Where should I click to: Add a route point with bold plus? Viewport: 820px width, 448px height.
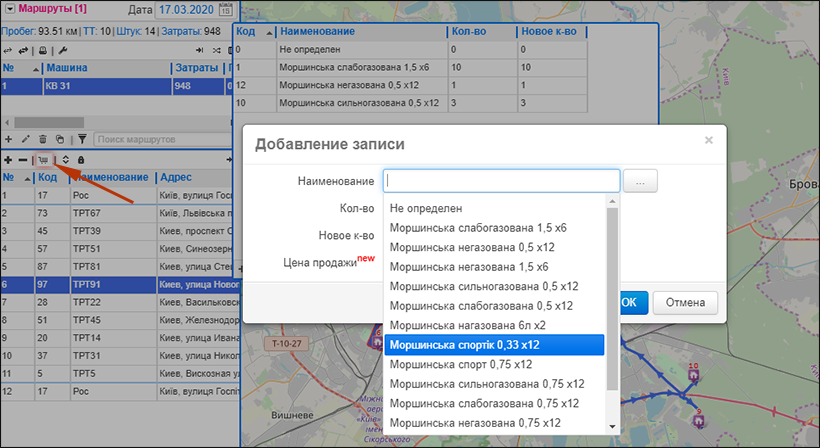[x=8, y=160]
